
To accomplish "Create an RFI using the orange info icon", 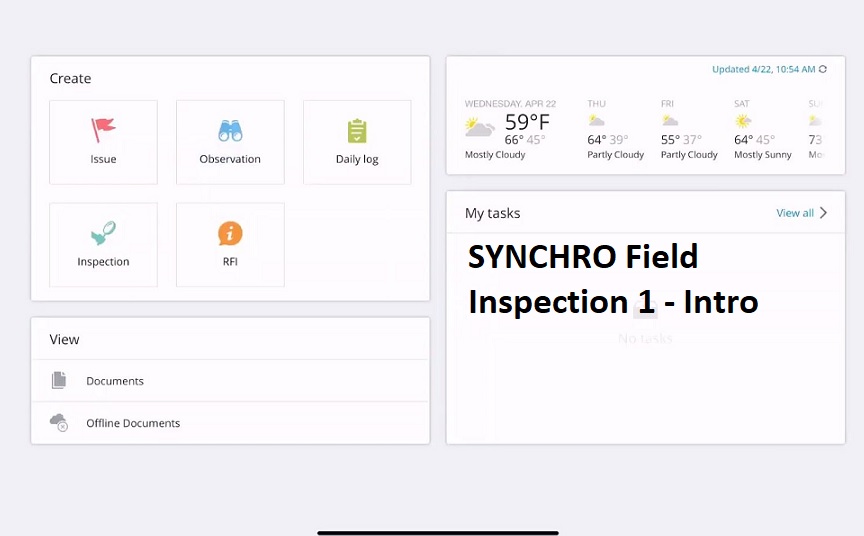I will [230, 233].
